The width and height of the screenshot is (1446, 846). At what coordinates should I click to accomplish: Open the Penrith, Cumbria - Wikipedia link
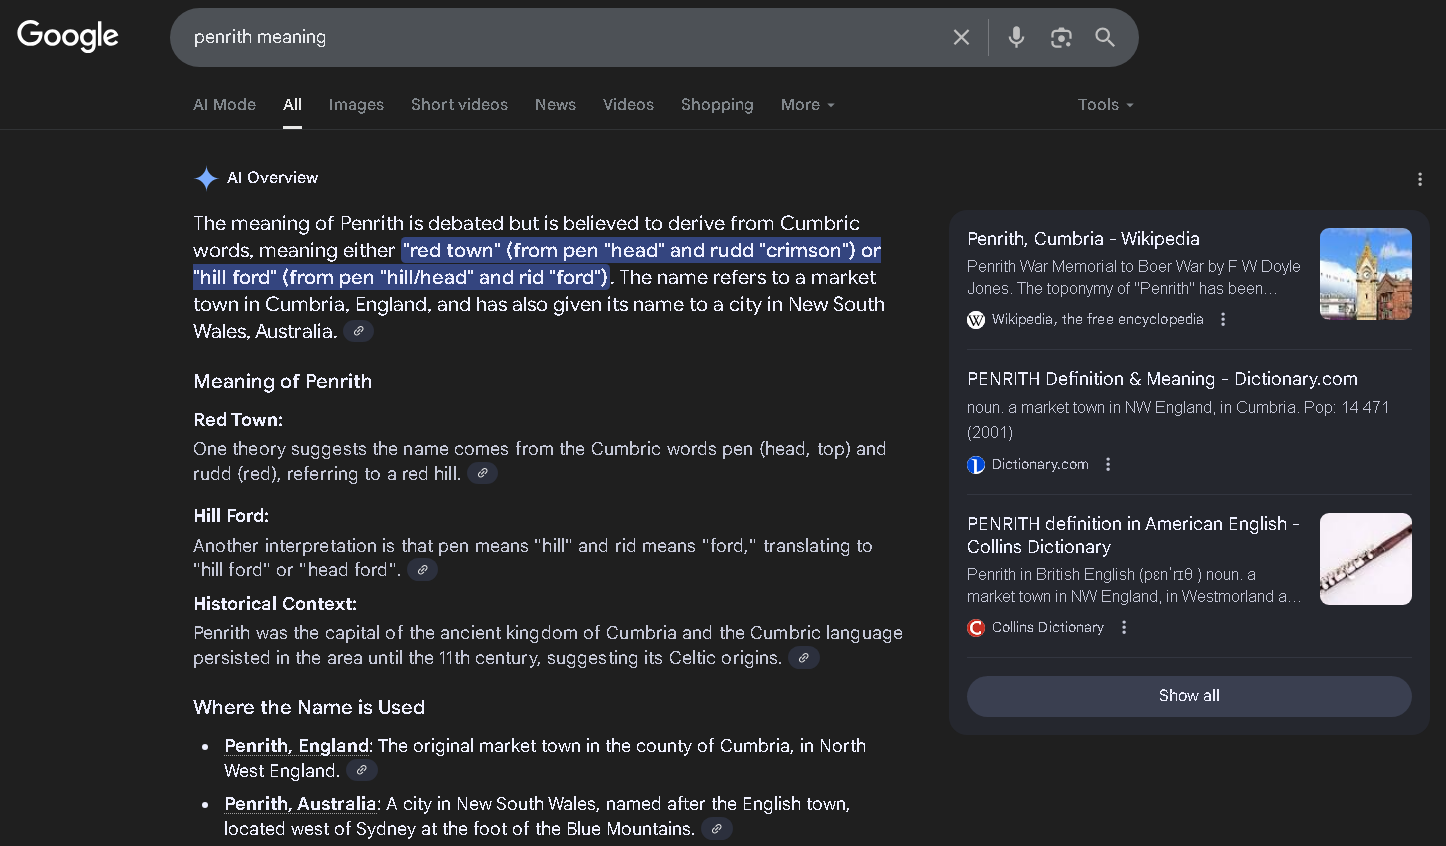click(1083, 239)
